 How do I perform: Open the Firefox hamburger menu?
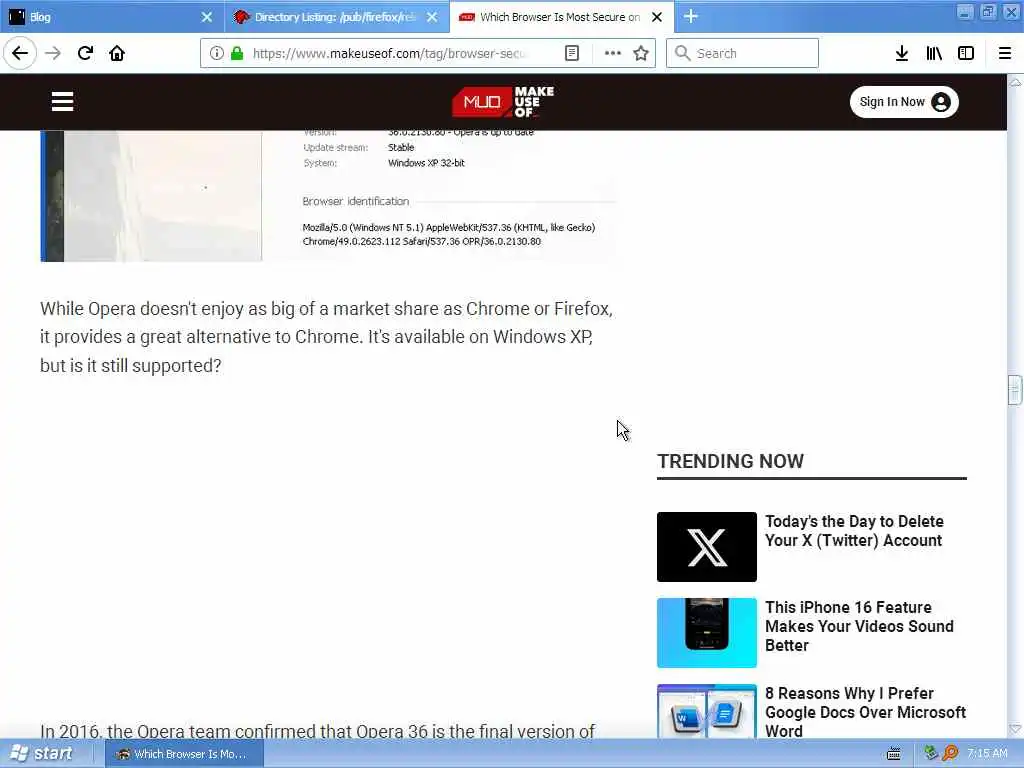1004,53
